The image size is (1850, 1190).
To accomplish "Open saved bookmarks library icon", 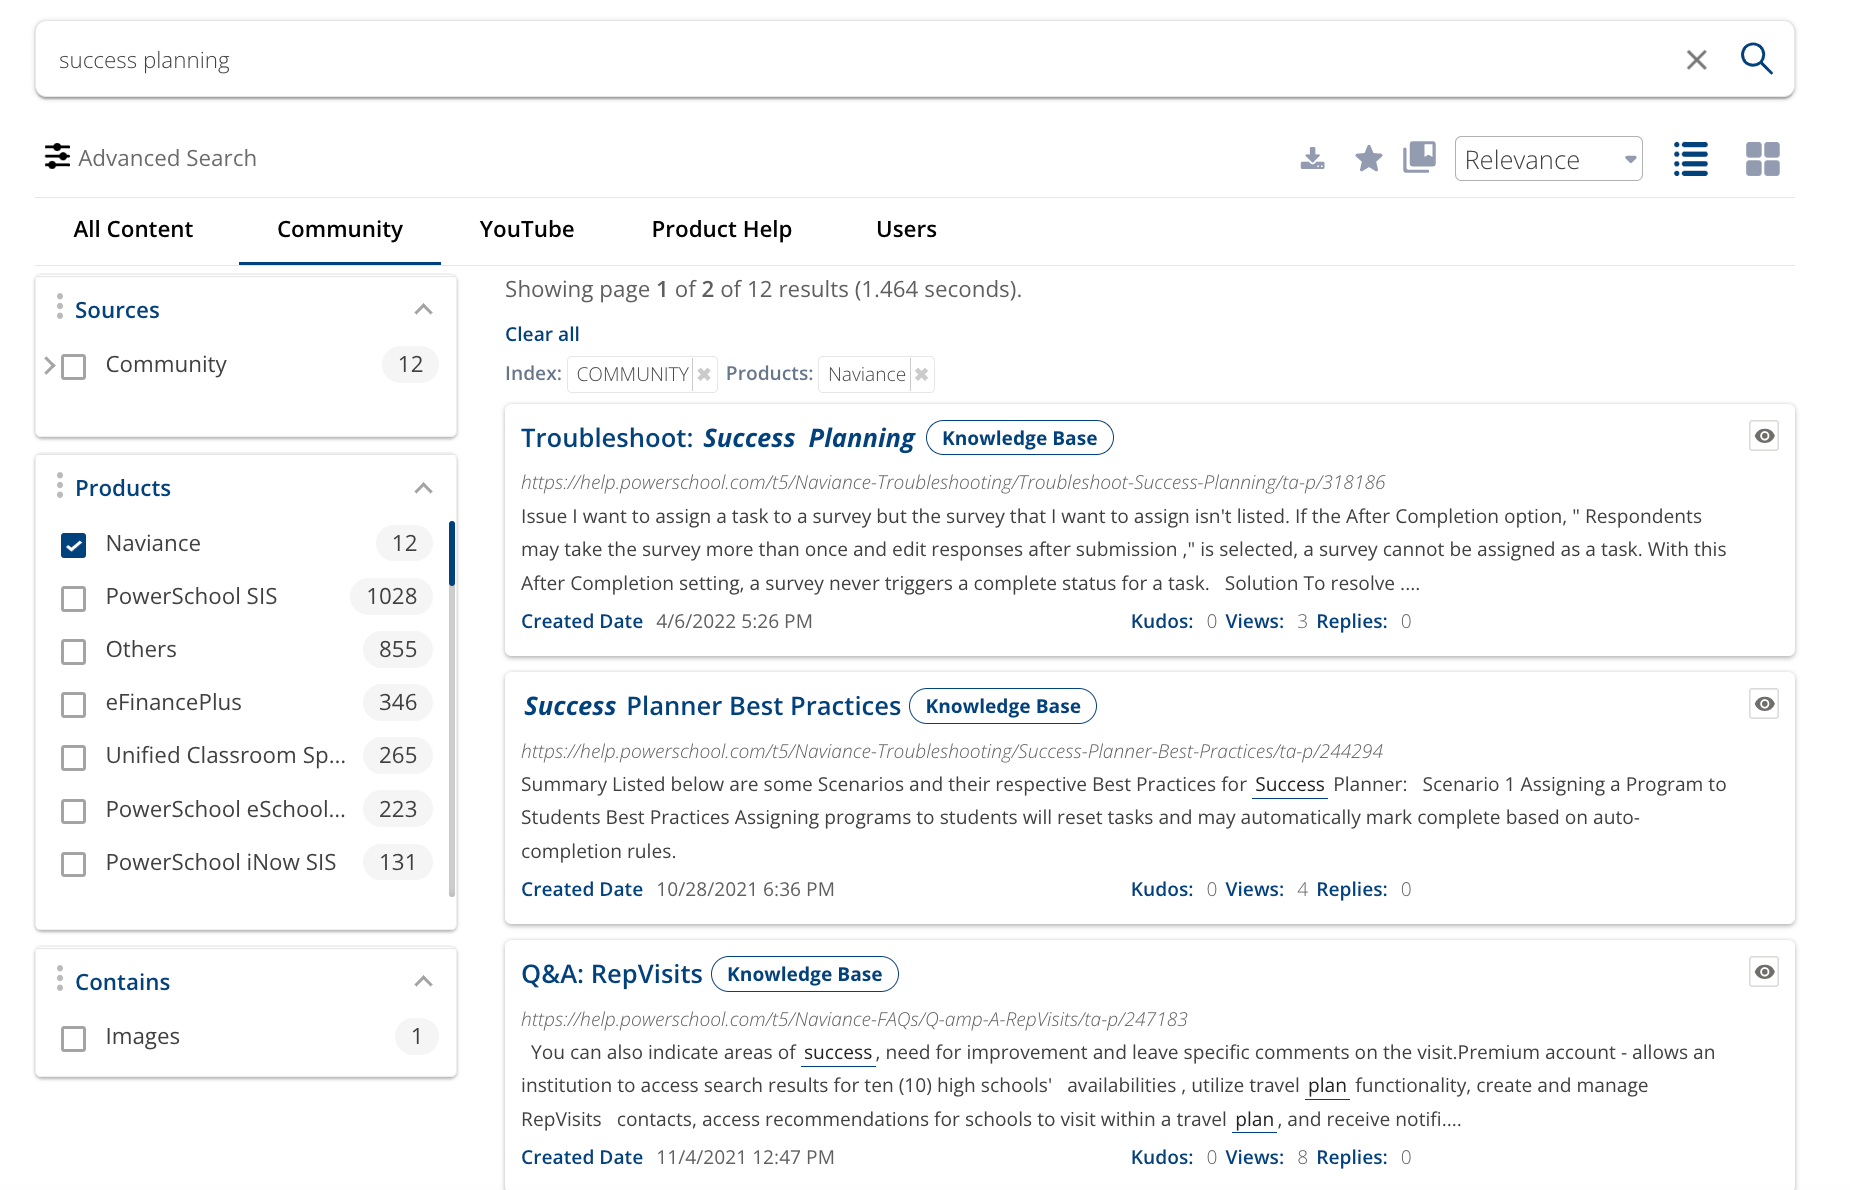I will [1419, 158].
